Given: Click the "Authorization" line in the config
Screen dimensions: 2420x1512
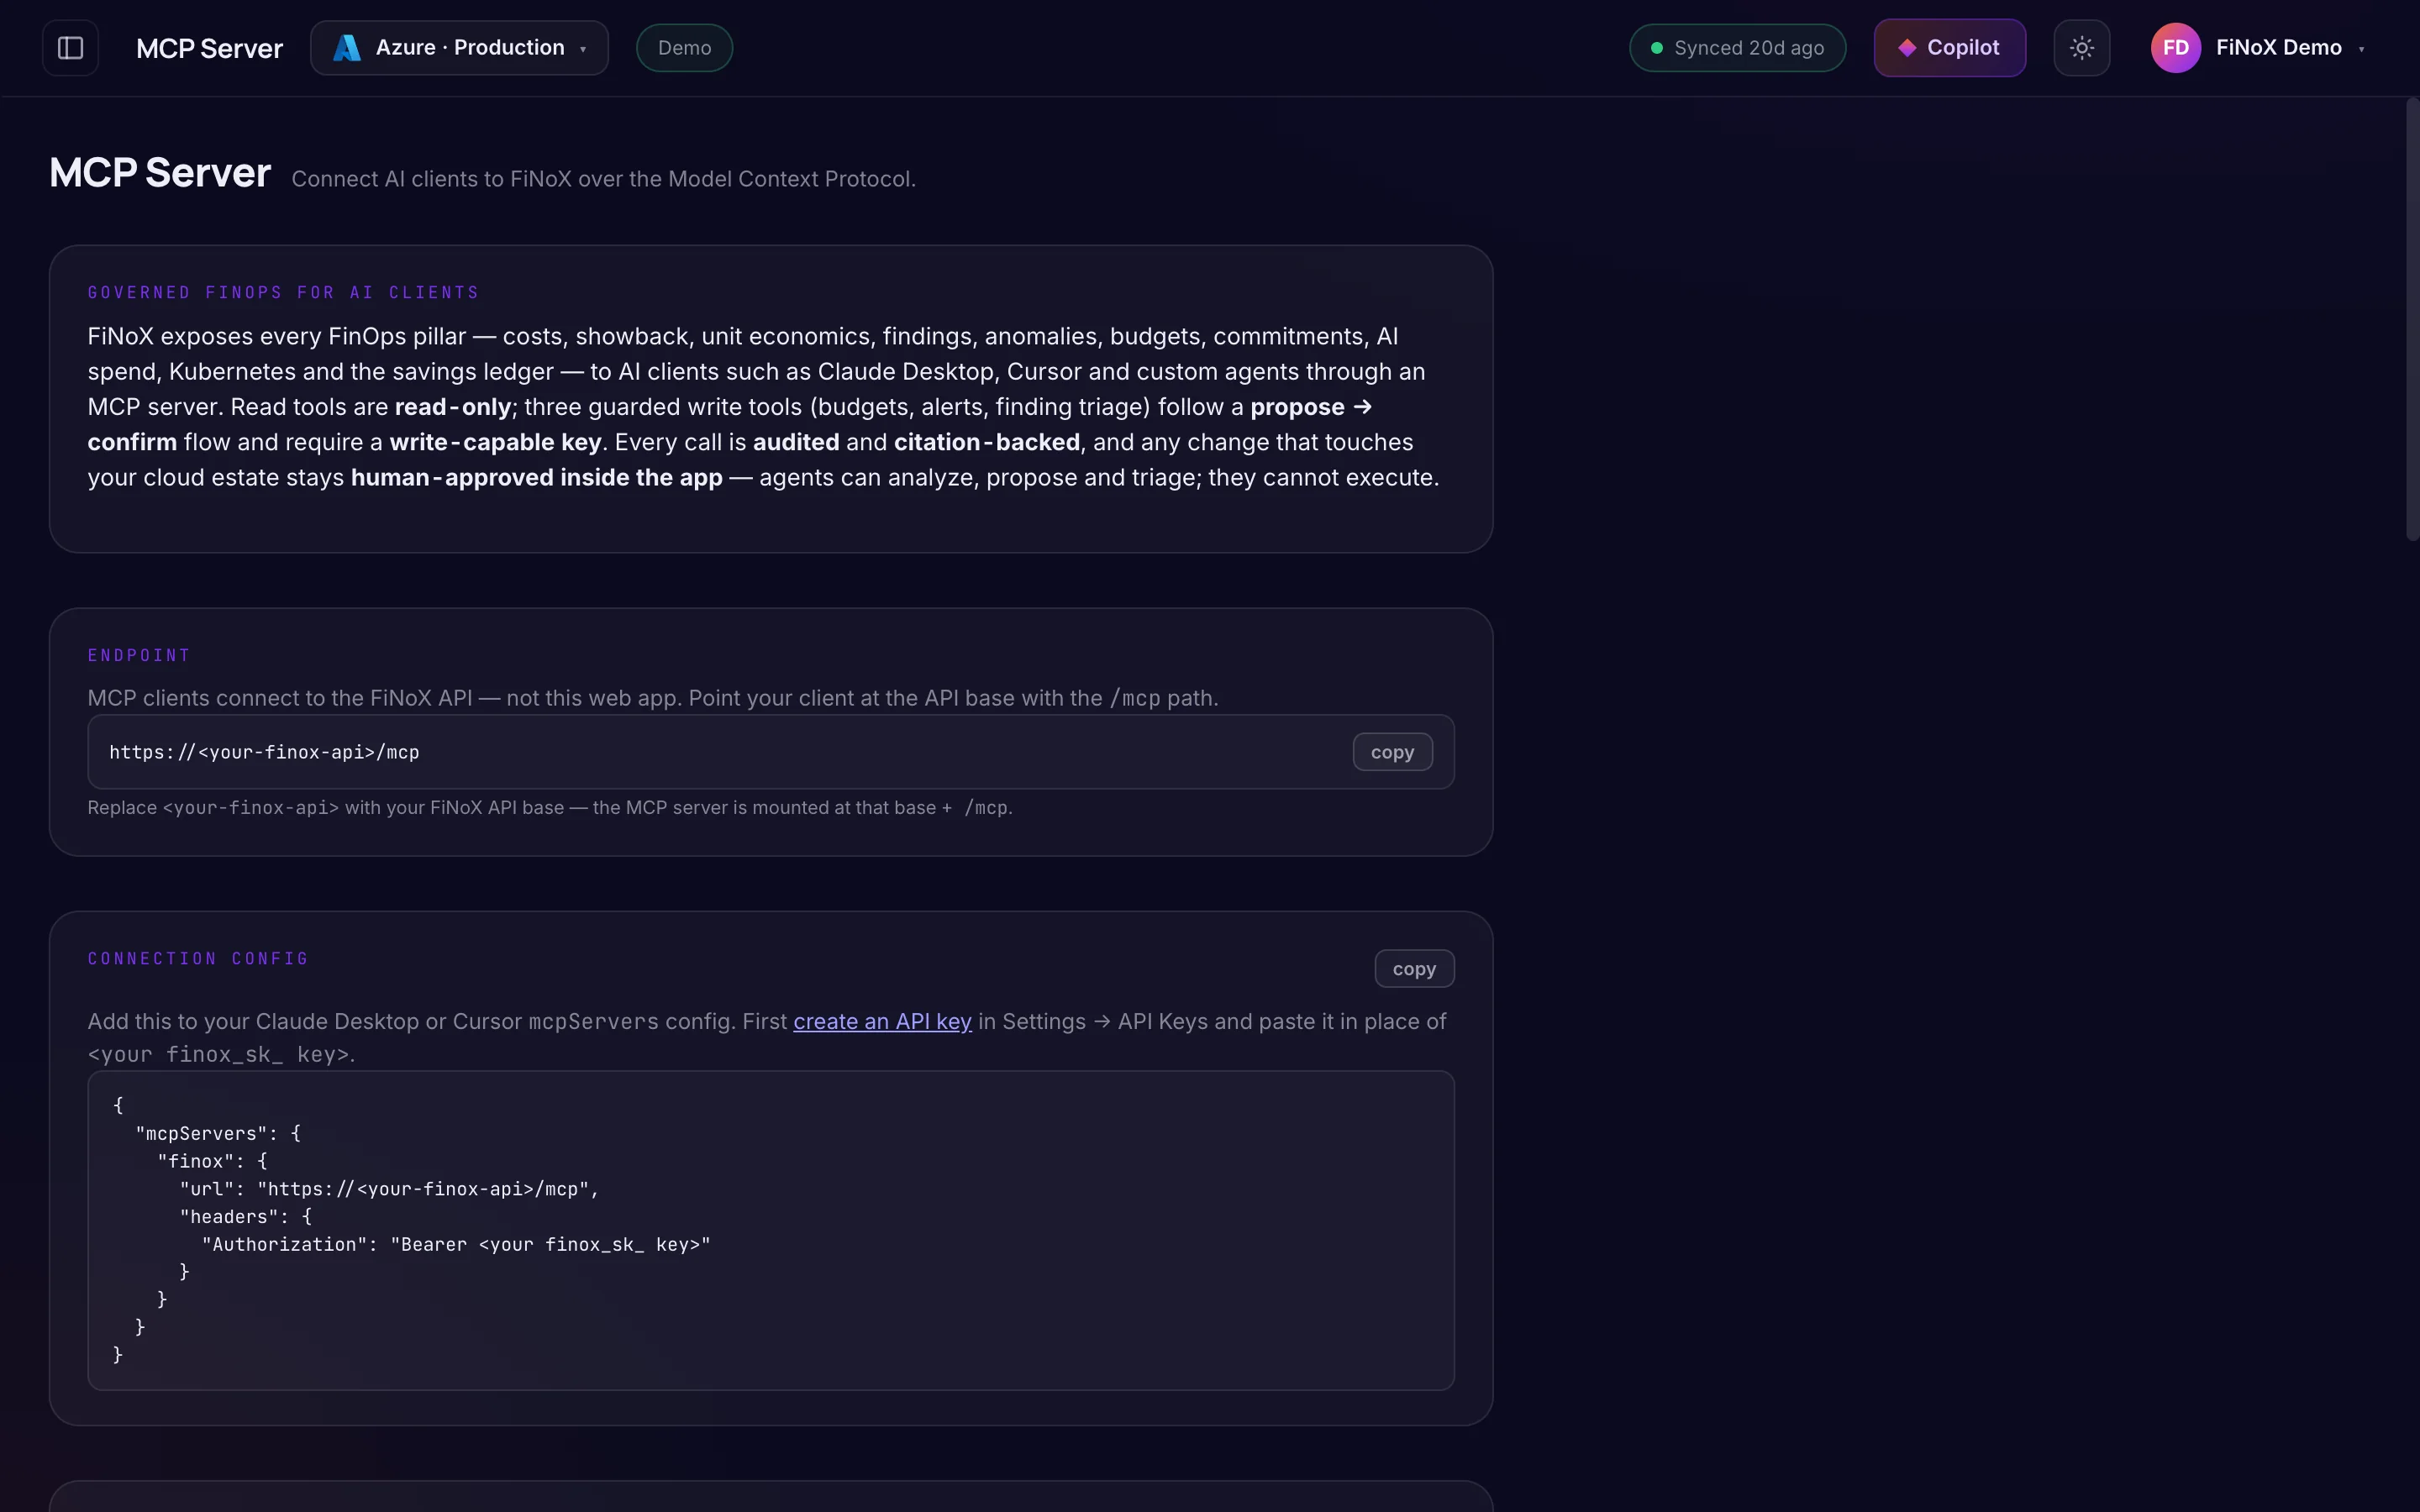Looking at the screenshot, I should coord(456,1244).
